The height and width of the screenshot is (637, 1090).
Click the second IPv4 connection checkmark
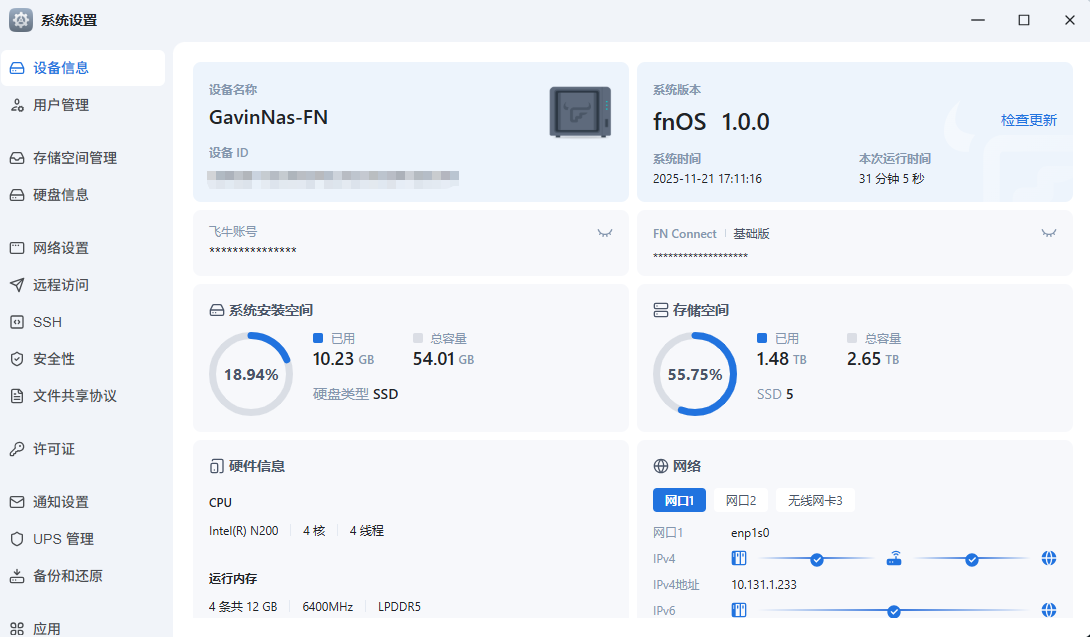972,560
